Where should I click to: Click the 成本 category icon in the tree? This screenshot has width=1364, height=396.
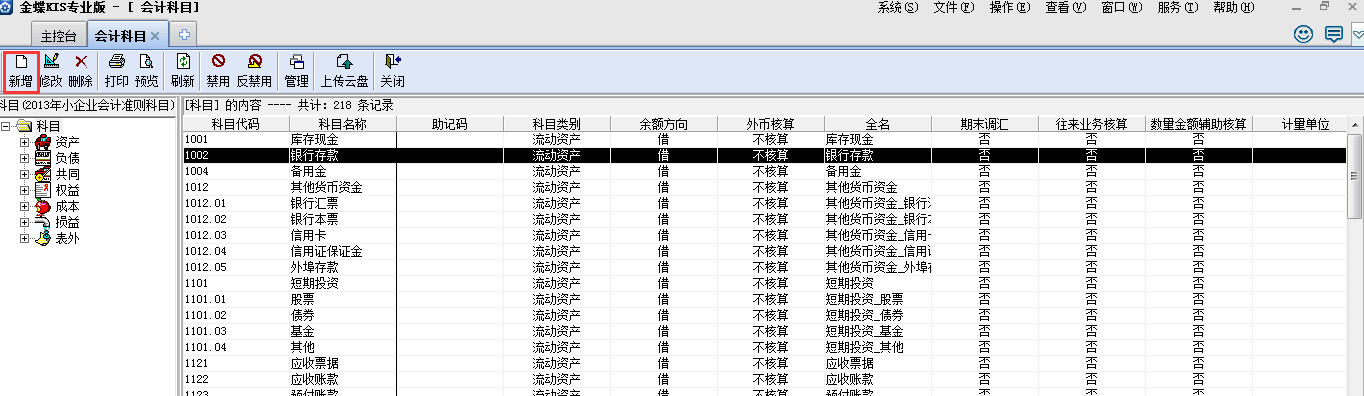tap(44, 206)
